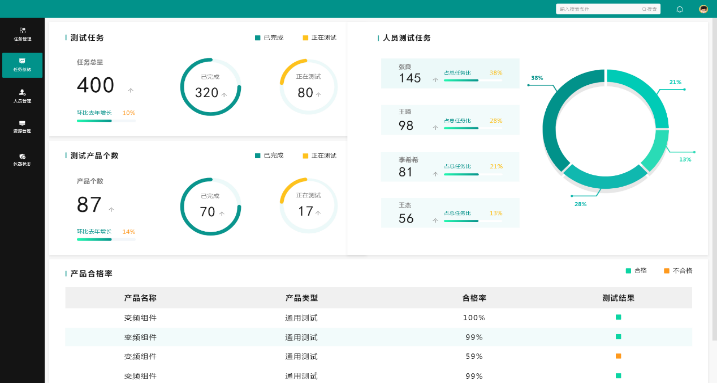The height and width of the screenshot is (383, 717).
Task: Click the up arrow beside the 400 total
Action: (x=131, y=90)
